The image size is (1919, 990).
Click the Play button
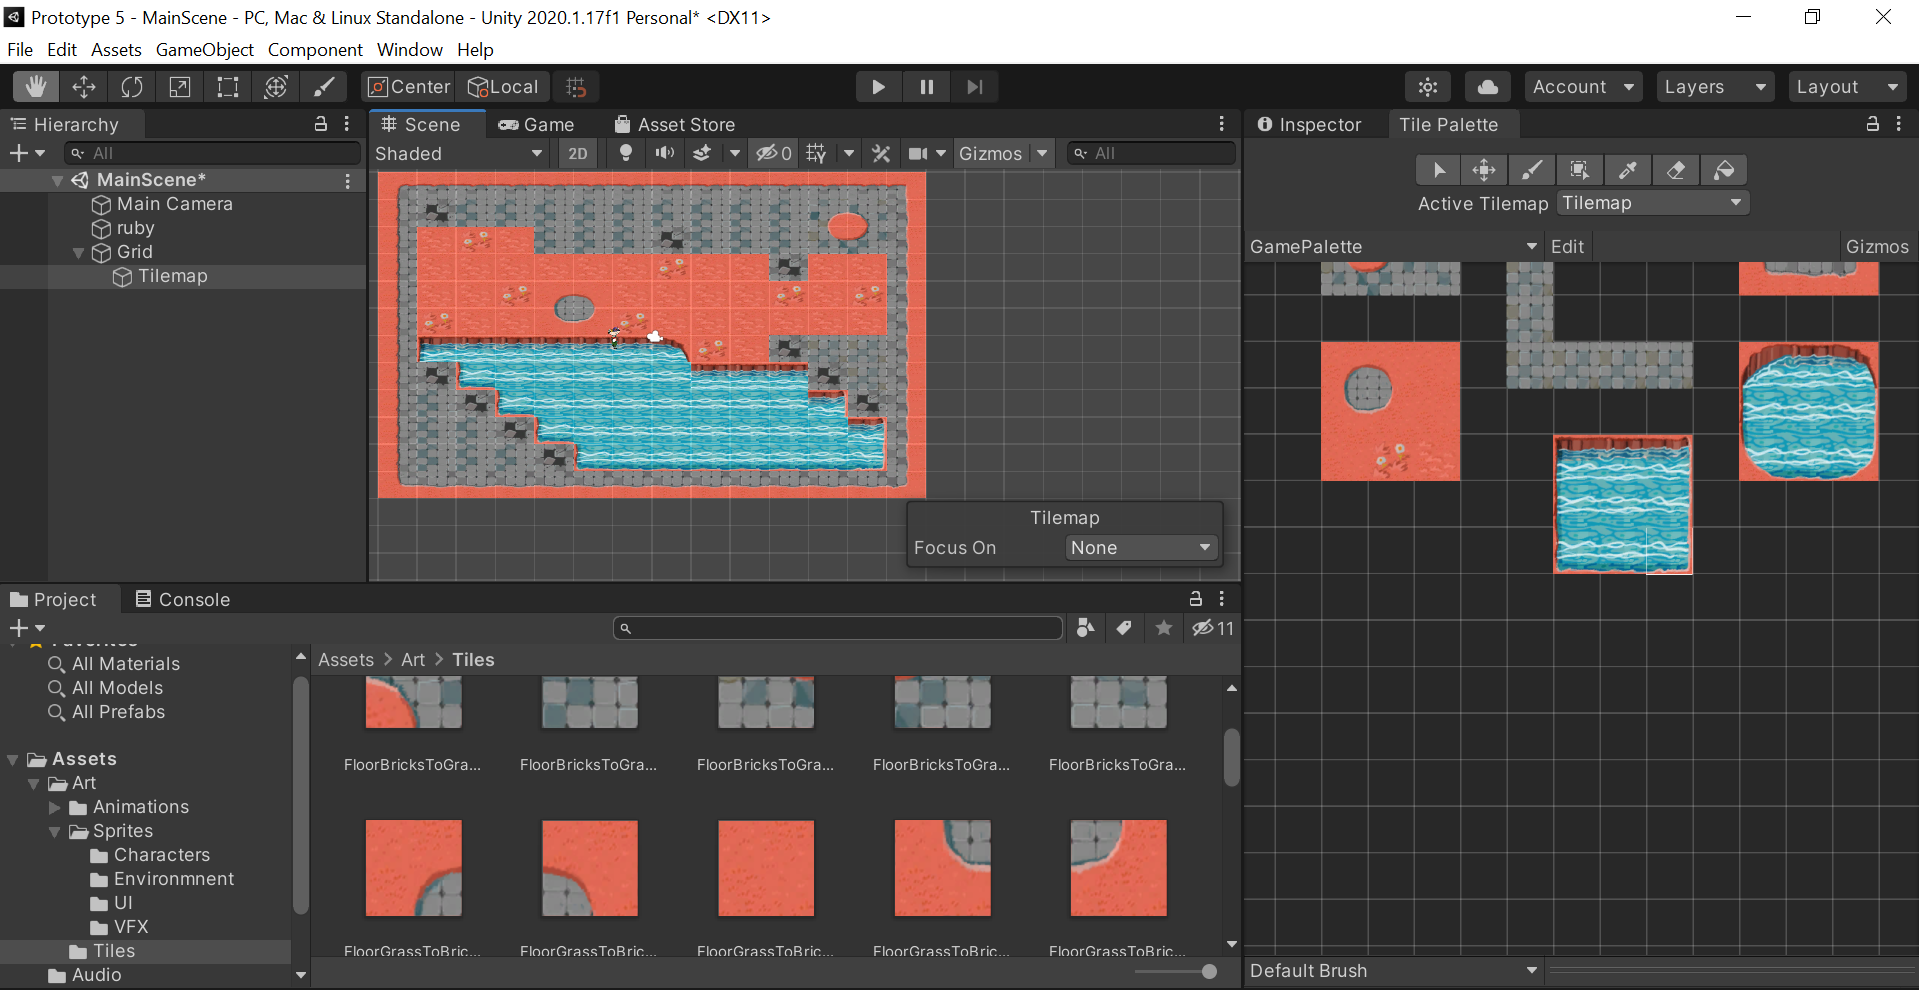[879, 87]
